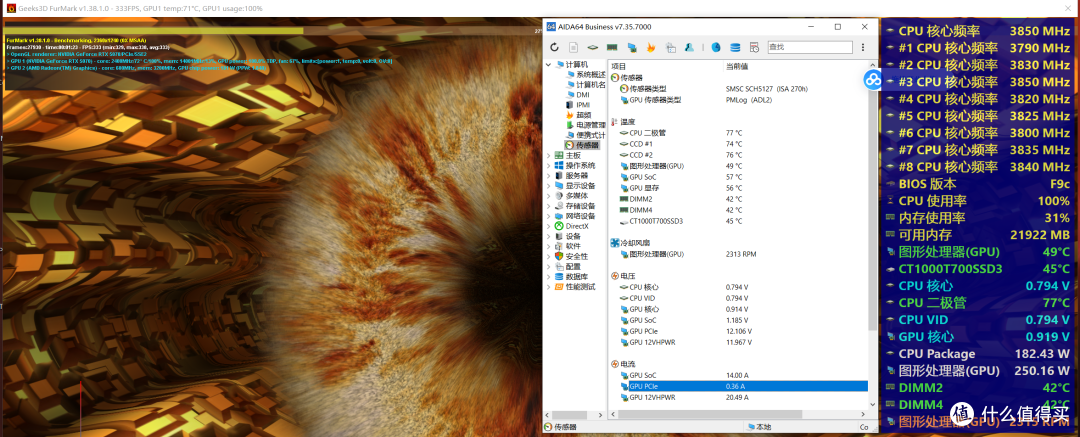The image size is (1080, 437).
Task: Expand the DirectX tree node
Action: coord(549,226)
